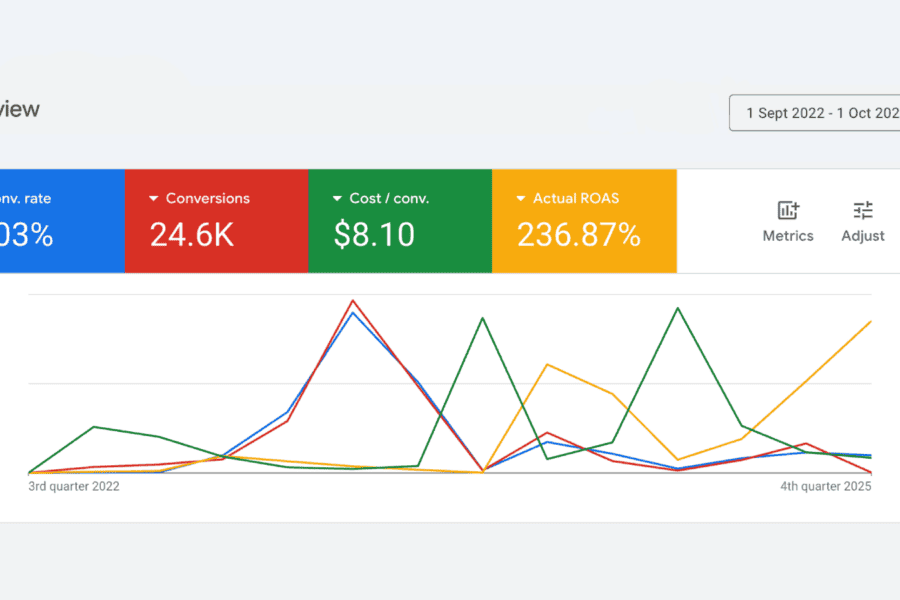Click the Adjust sliders icon
Viewport: 900px width, 600px height.
[x=862, y=210]
